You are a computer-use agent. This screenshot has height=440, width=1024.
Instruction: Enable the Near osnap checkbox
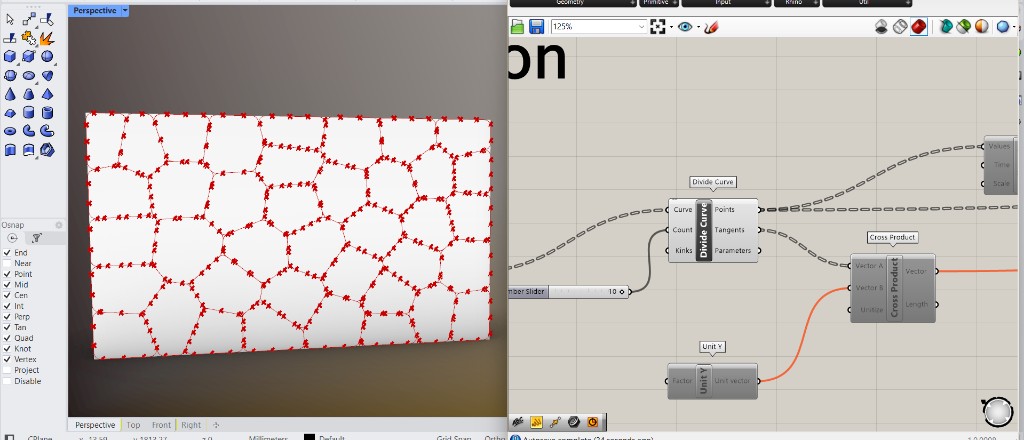point(7,263)
